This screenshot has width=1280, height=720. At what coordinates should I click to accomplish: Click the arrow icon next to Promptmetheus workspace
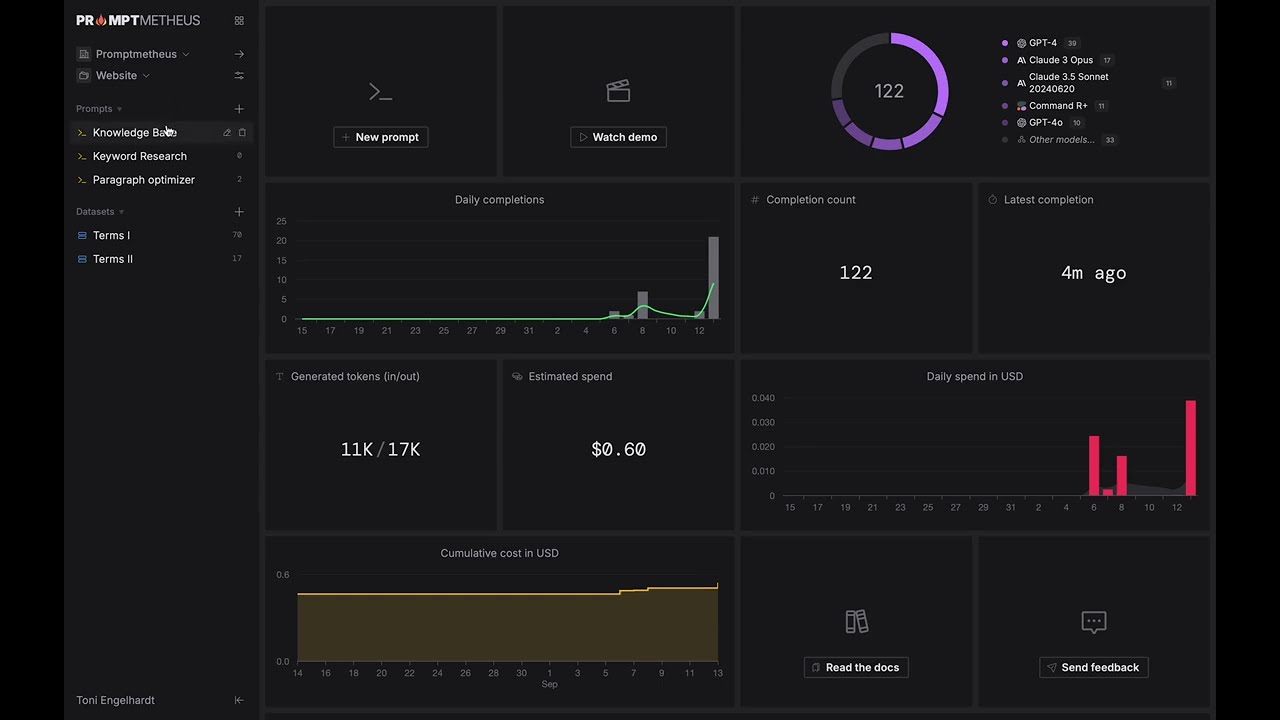pyautogui.click(x=239, y=54)
